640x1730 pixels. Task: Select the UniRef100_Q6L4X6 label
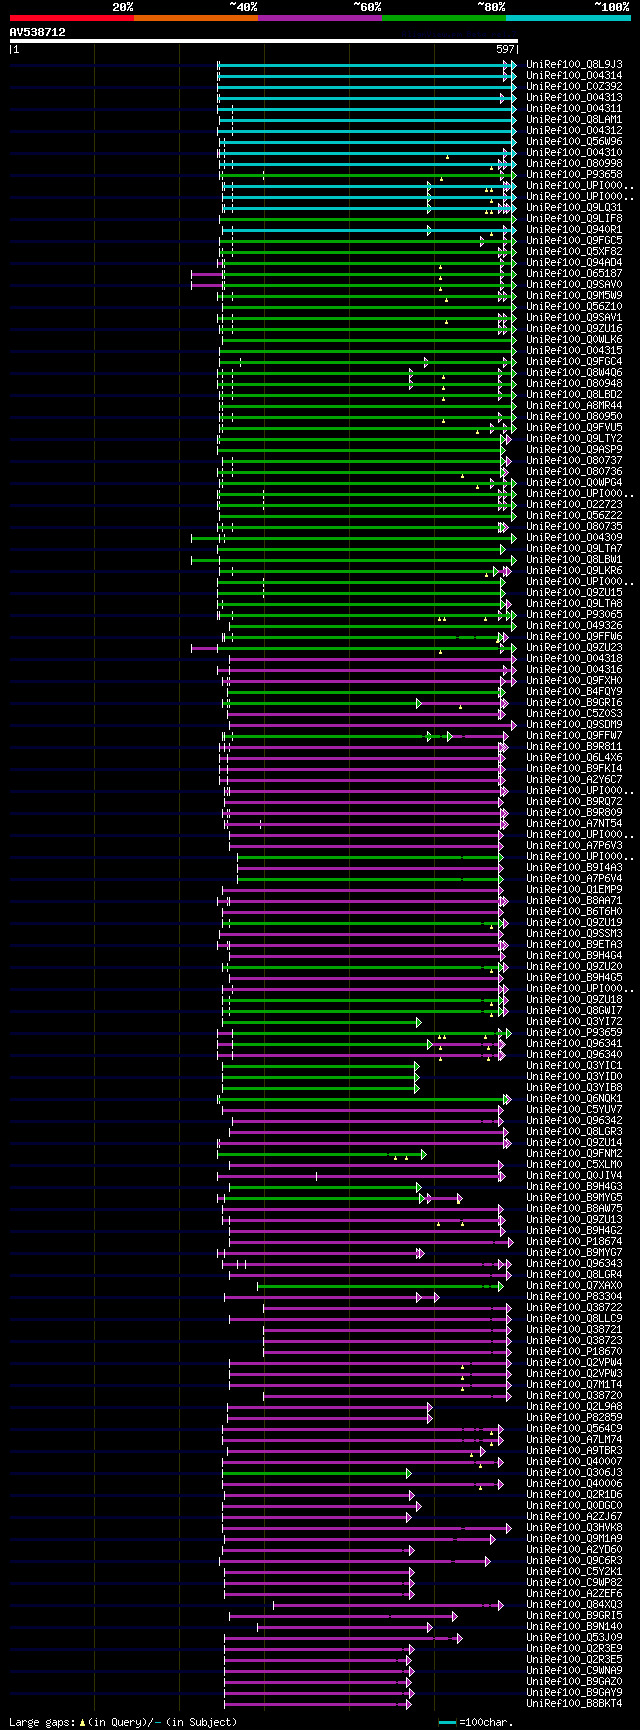pos(574,757)
